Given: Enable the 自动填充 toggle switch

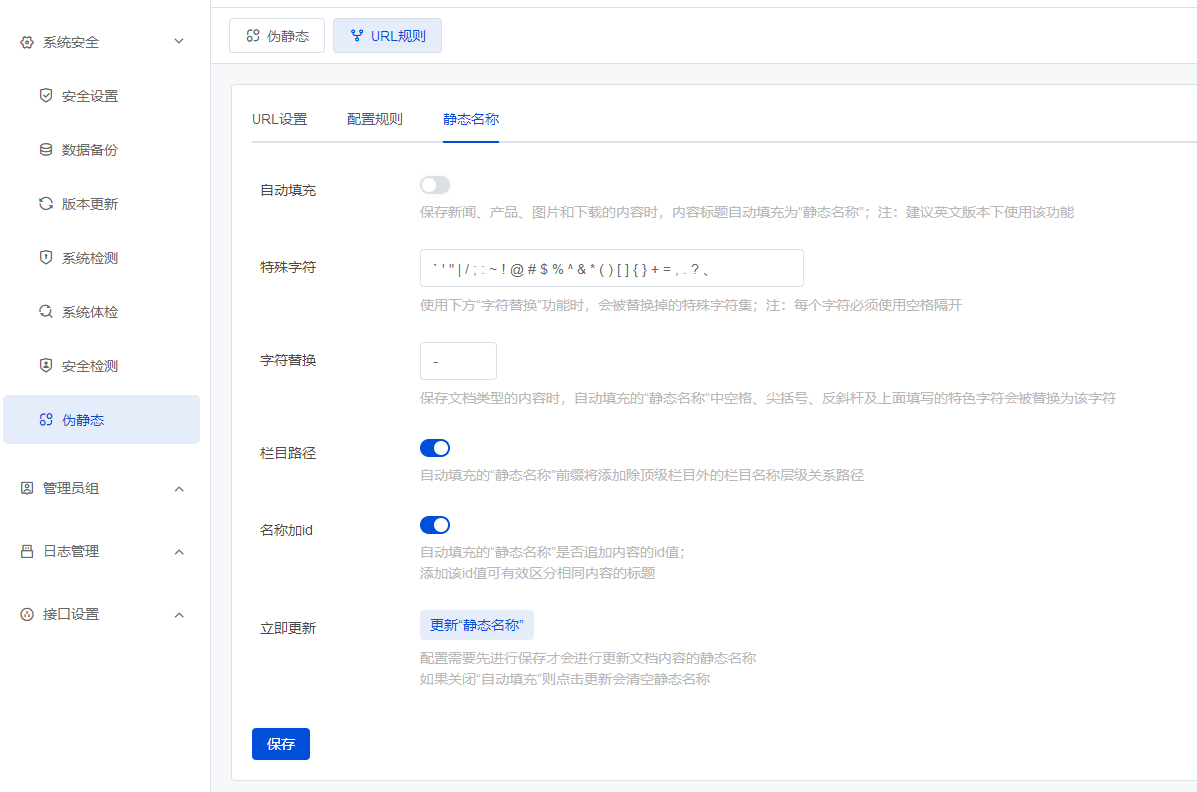Looking at the screenshot, I should pos(435,185).
